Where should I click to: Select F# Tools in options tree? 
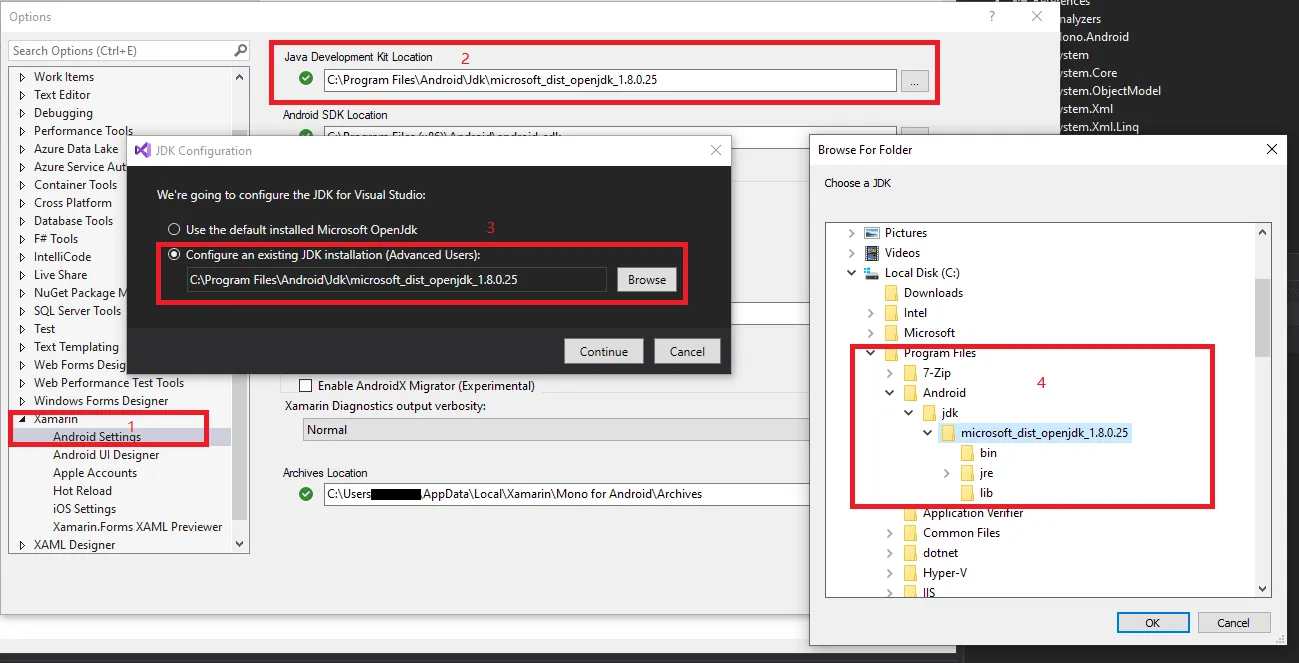(56, 239)
